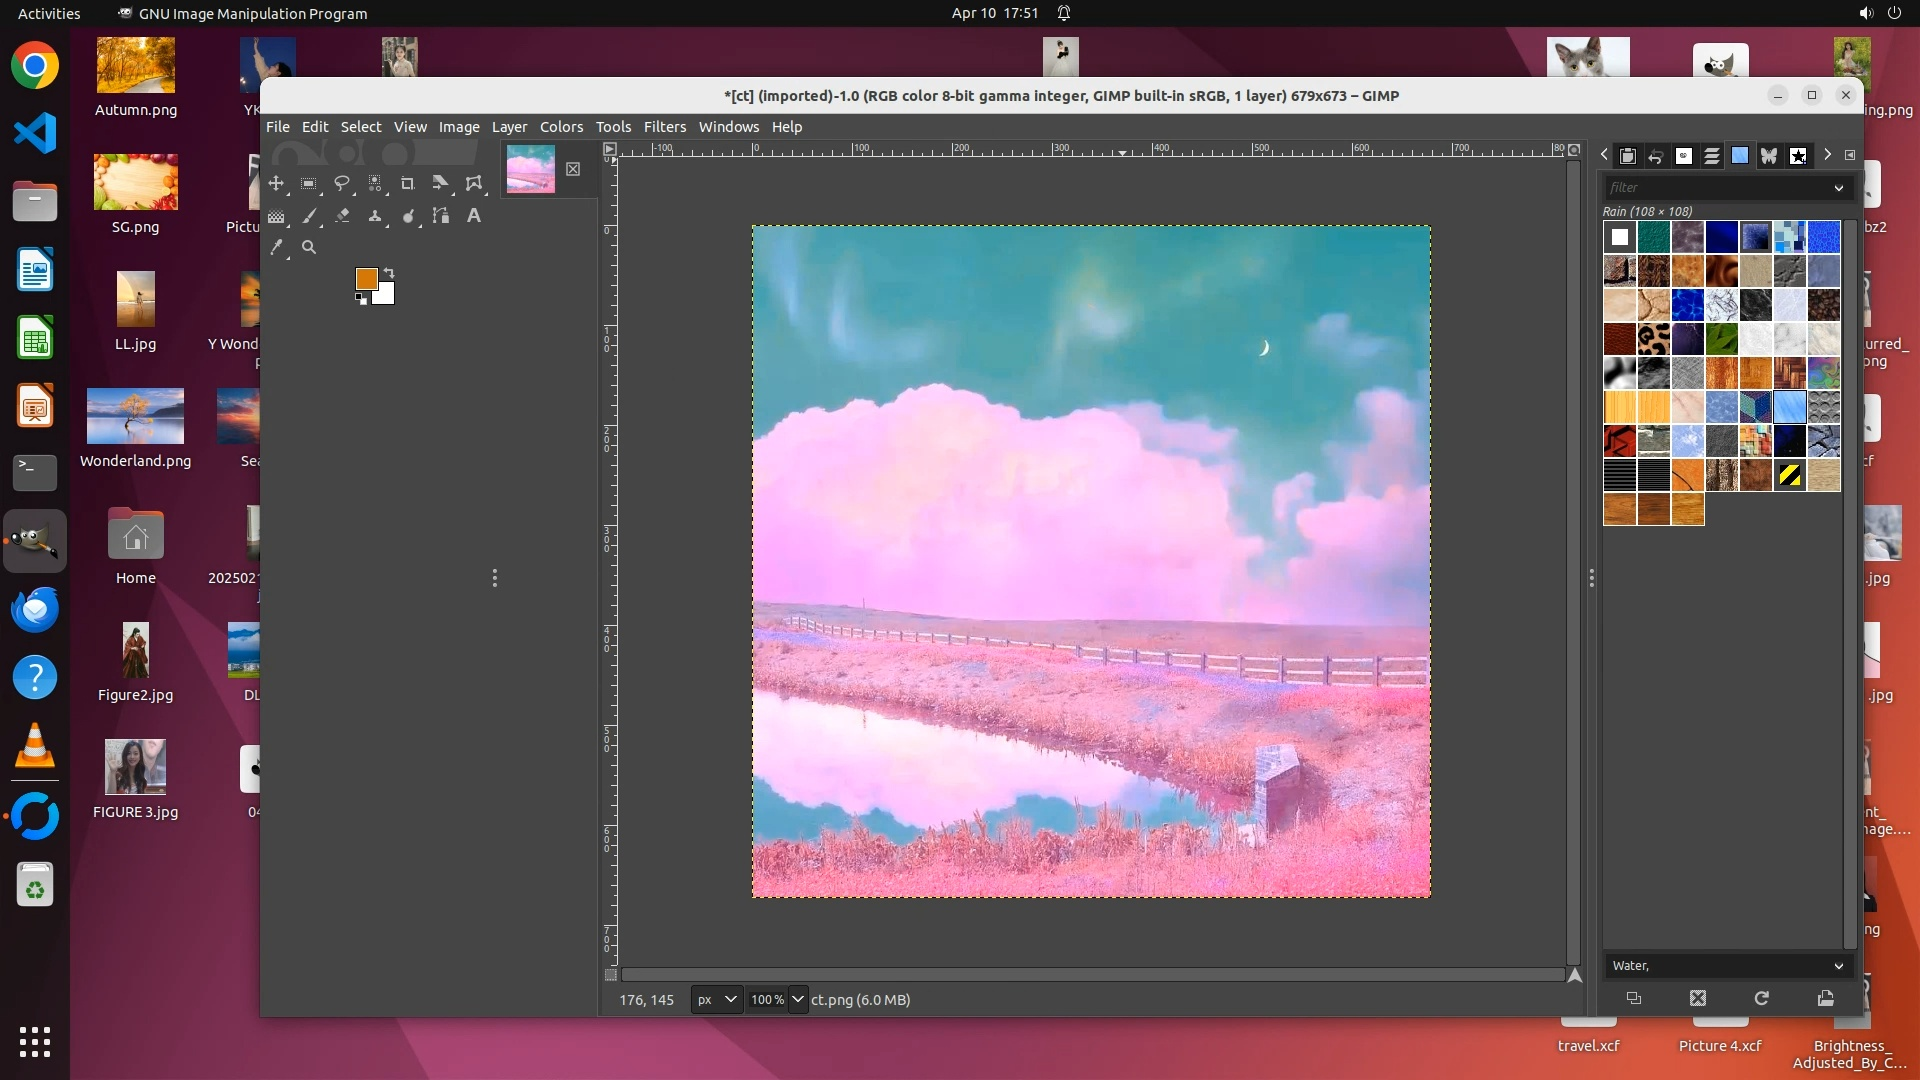Swap foreground and background colors

(389, 273)
